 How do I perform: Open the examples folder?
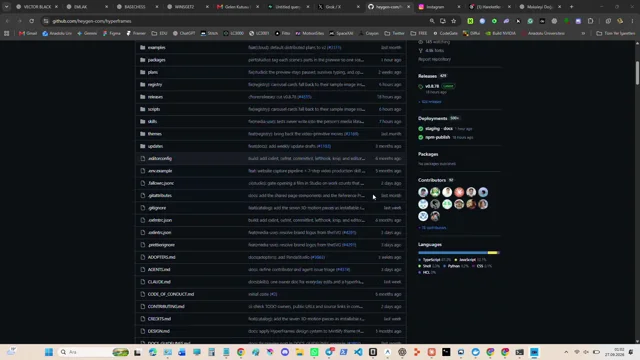point(157,48)
